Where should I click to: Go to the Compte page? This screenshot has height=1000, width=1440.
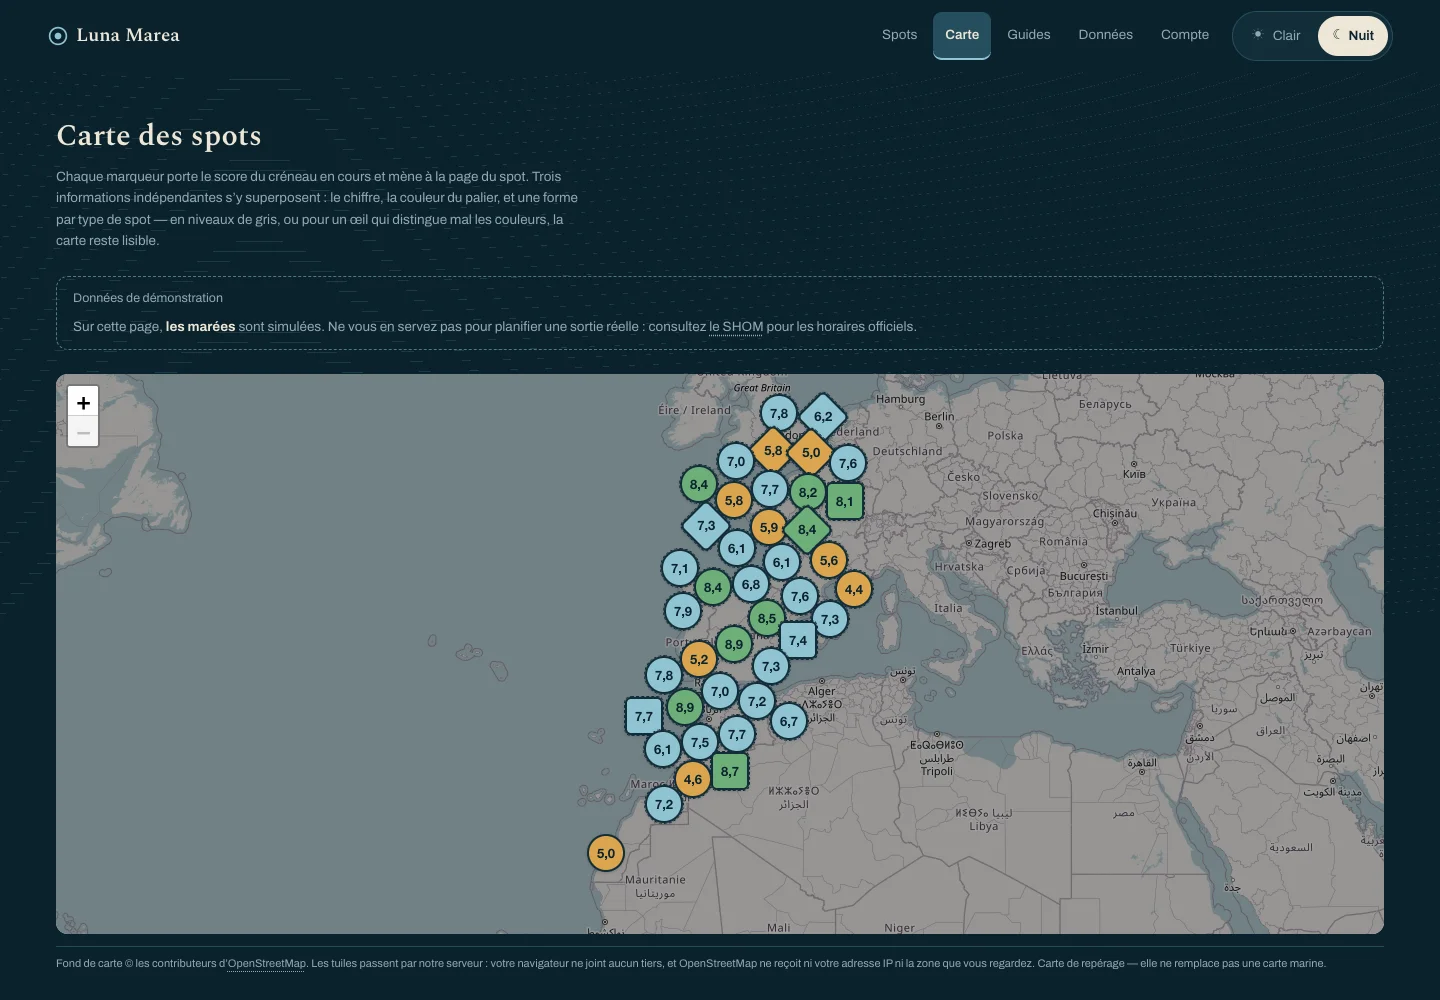(1185, 35)
